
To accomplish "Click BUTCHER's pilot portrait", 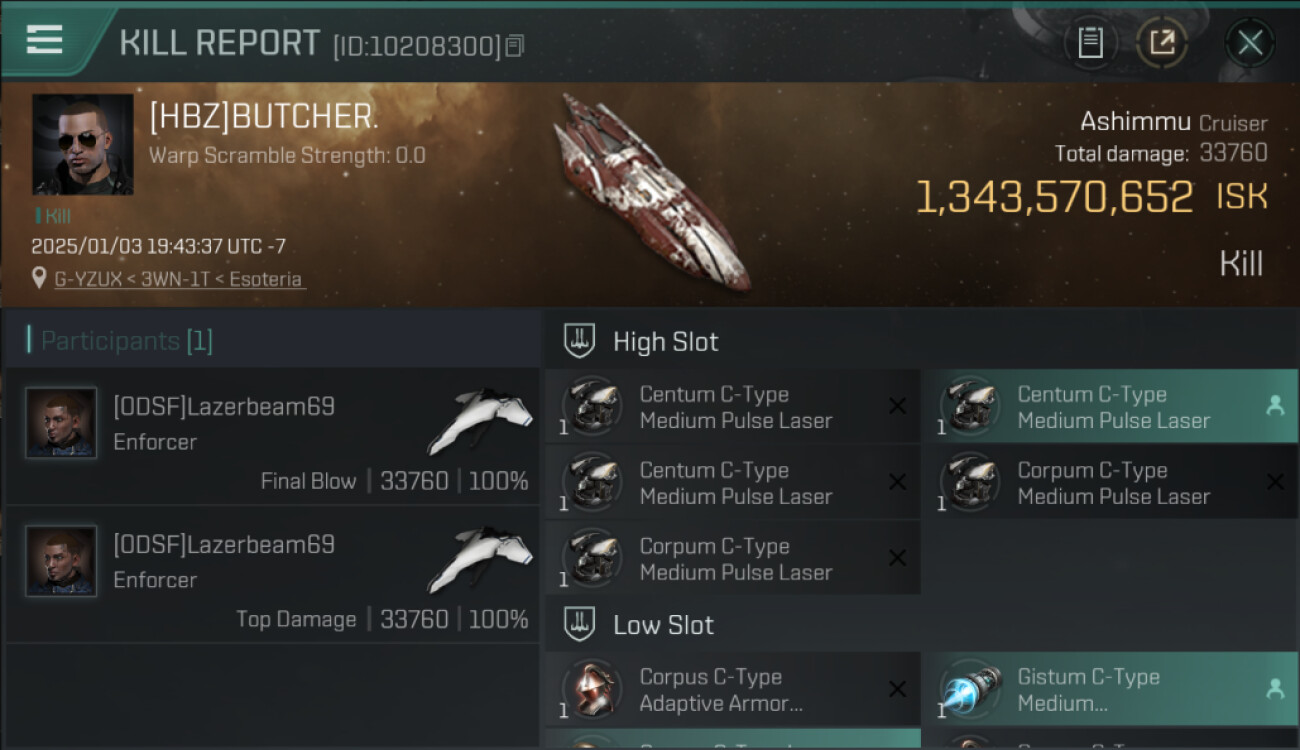I will 83,144.
